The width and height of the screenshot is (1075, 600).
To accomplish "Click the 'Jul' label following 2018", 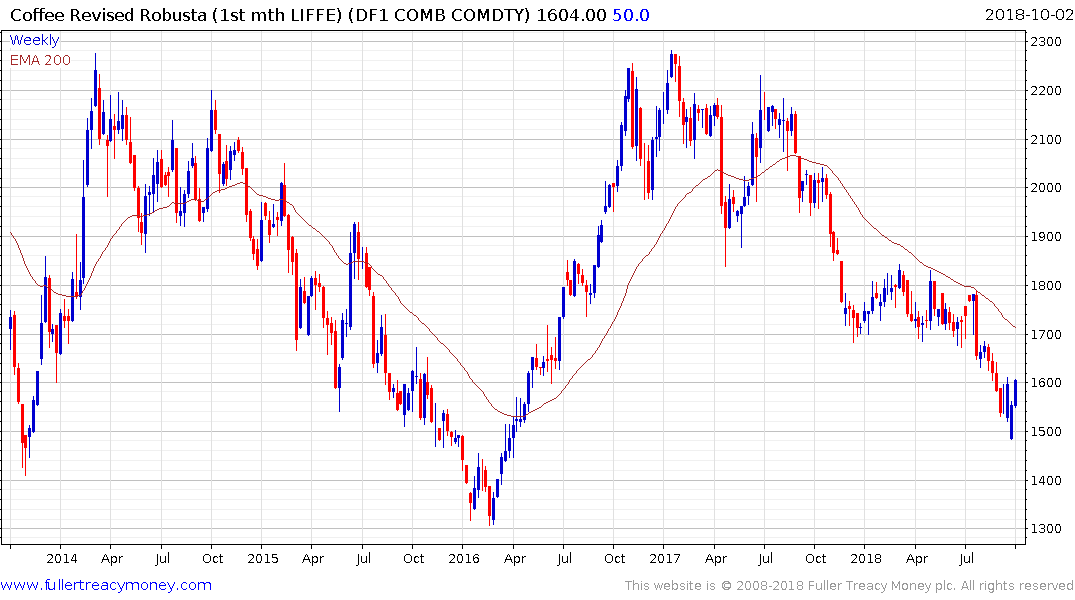I will pos(966,558).
